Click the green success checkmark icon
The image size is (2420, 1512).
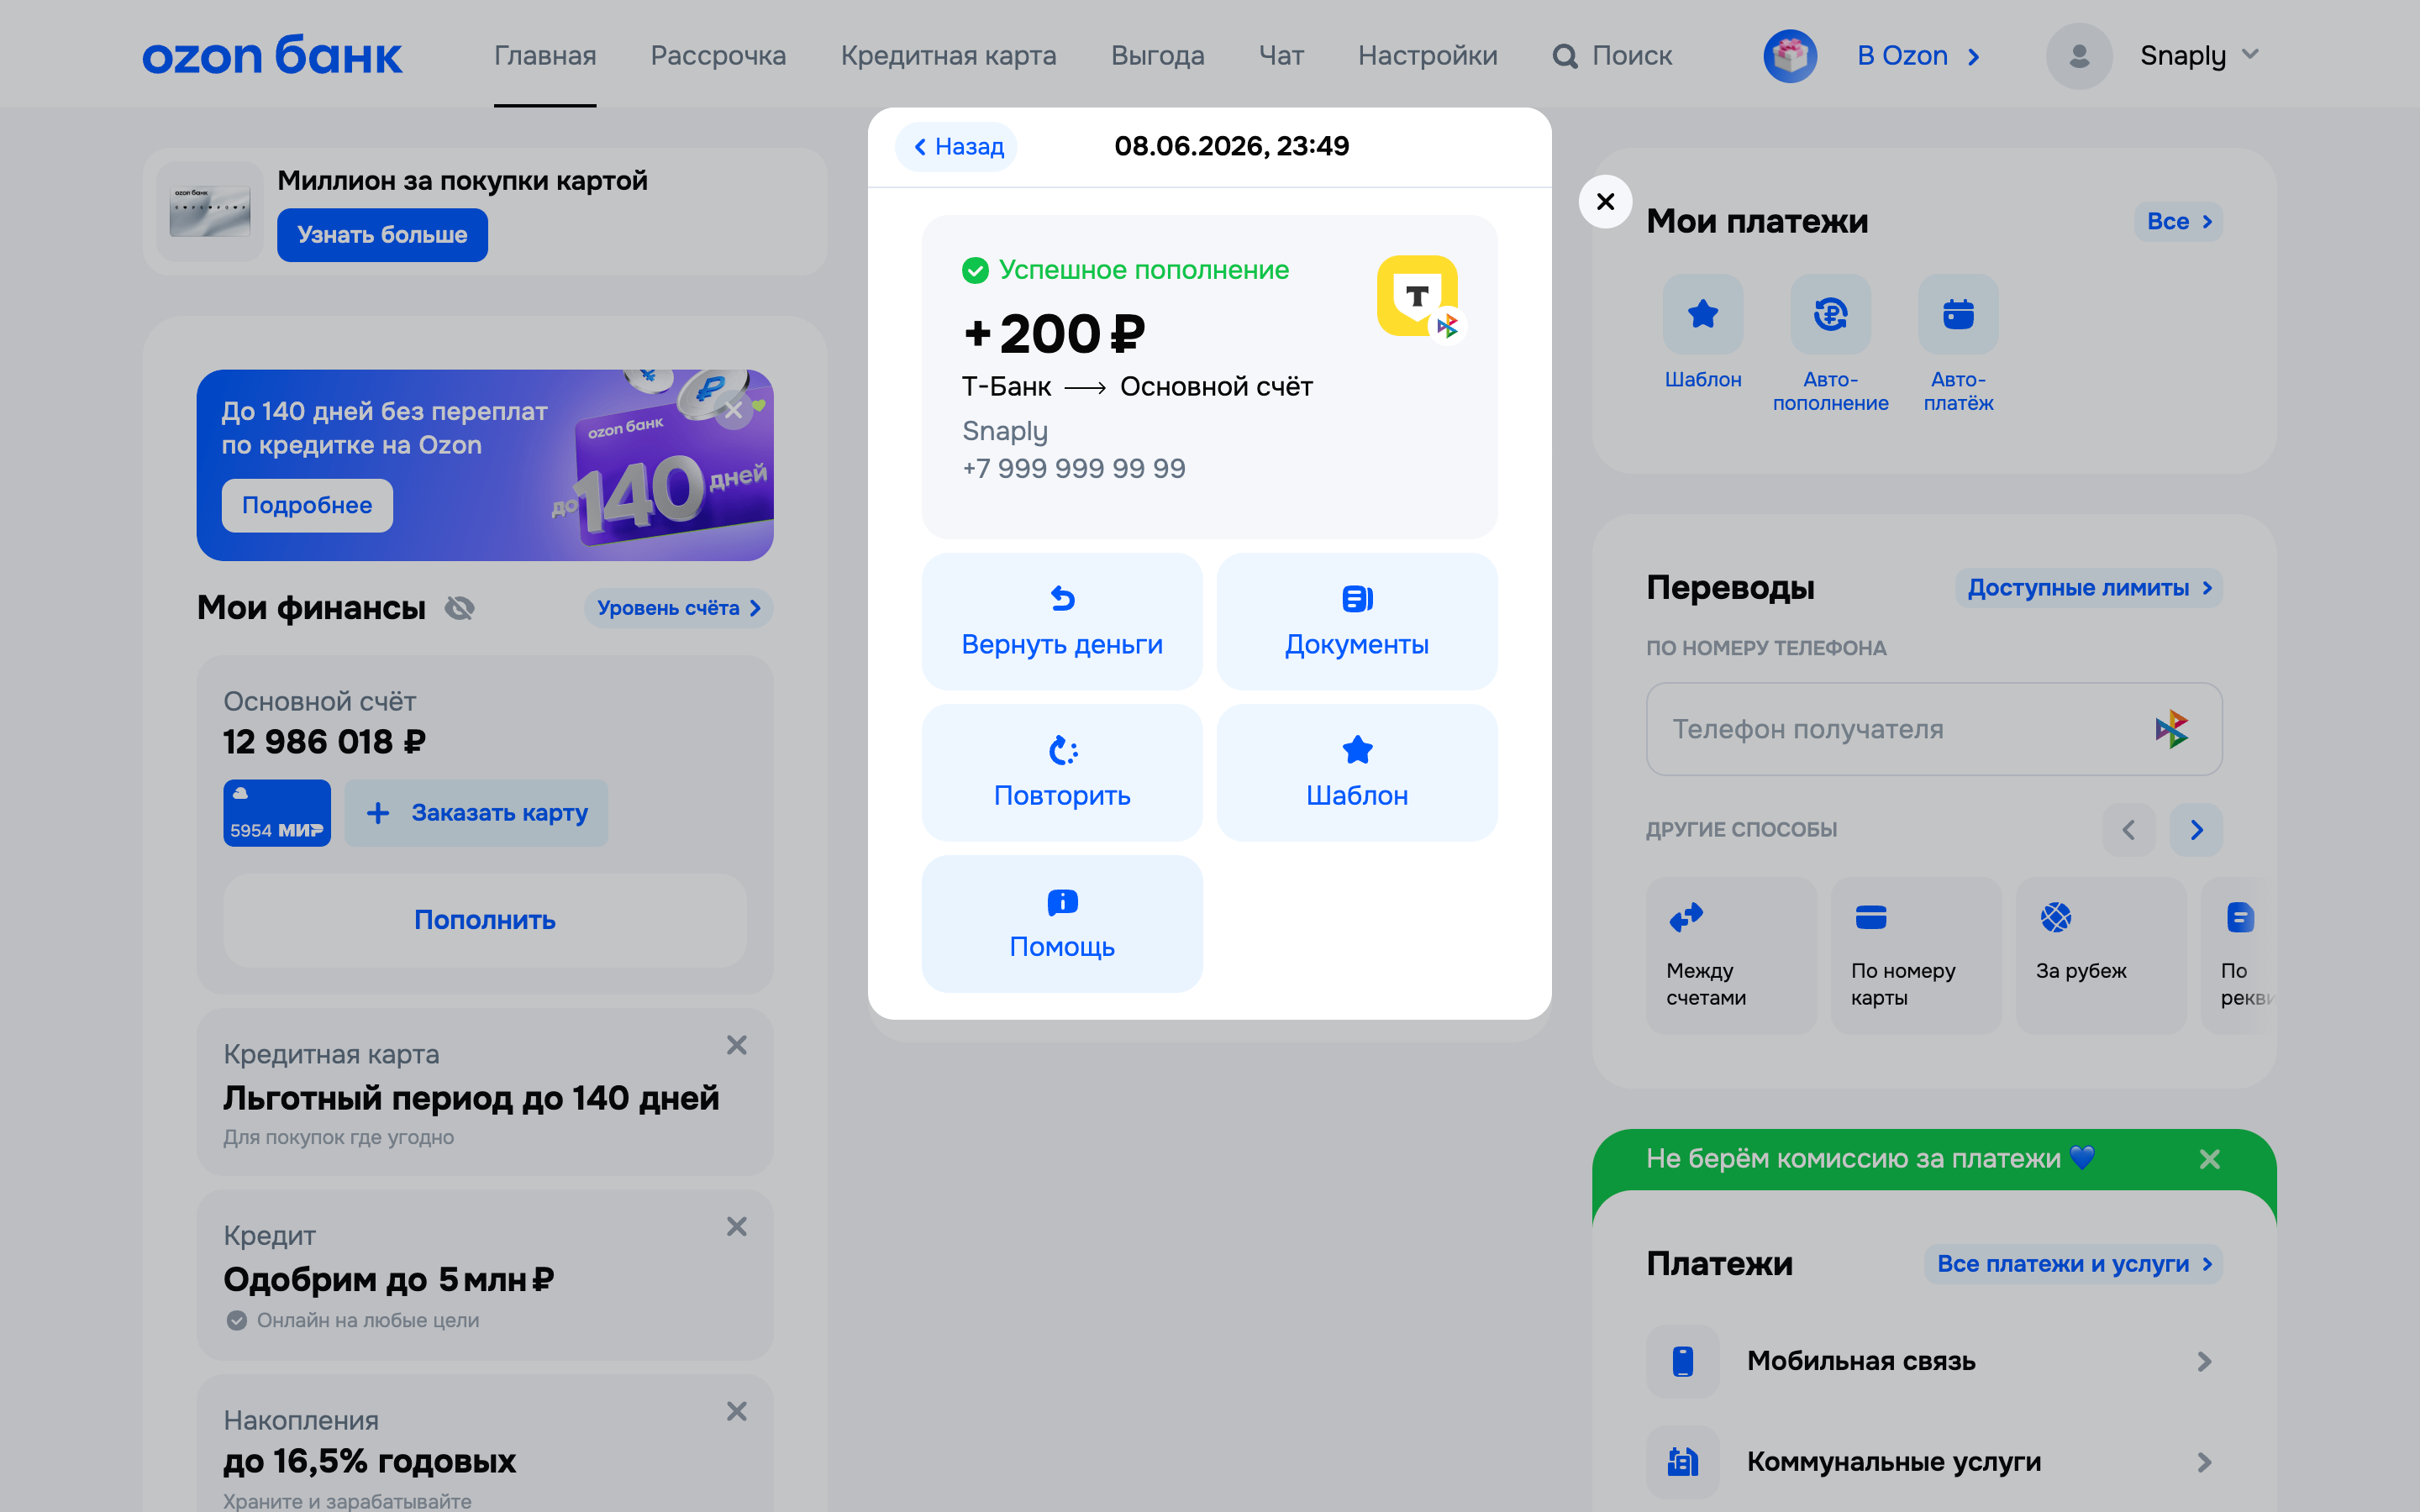(x=975, y=270)
